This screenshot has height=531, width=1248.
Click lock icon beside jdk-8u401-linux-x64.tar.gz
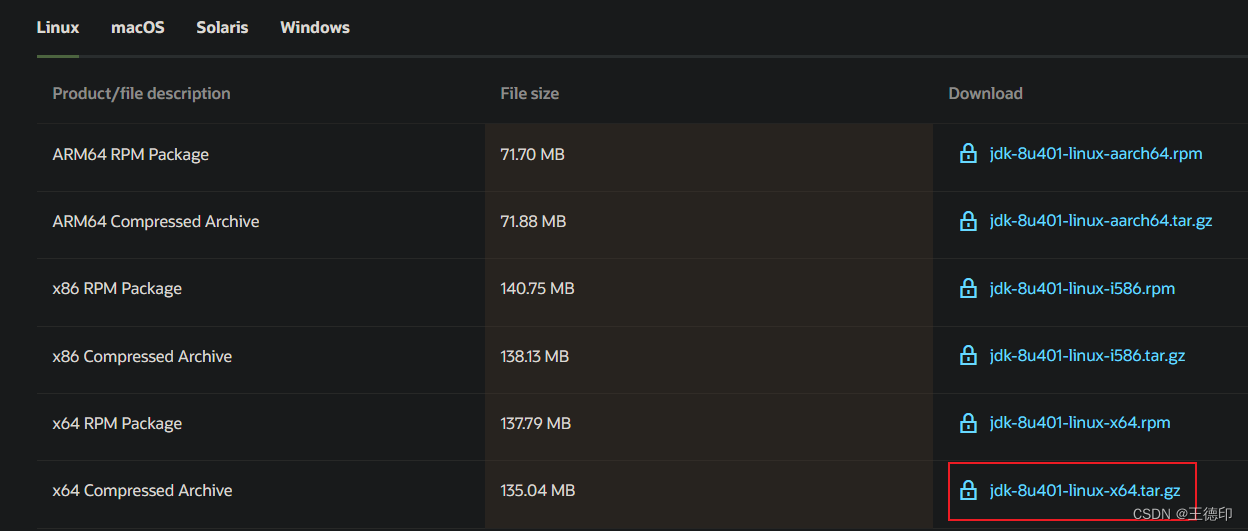[x=968, y=490]
